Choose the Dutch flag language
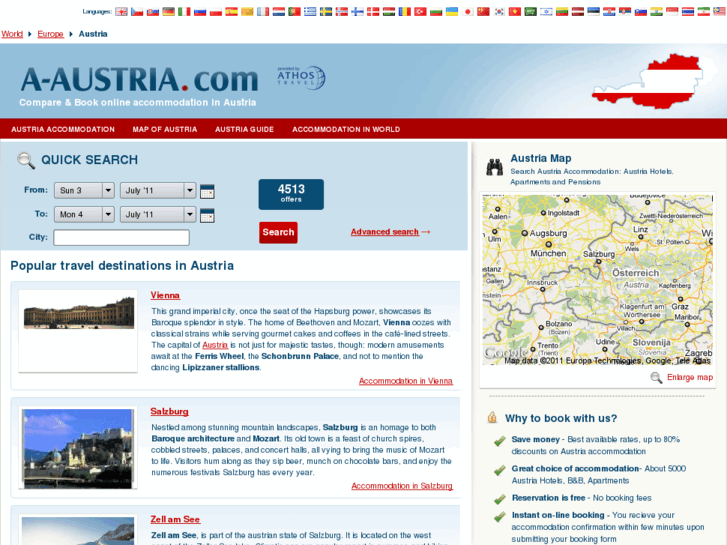727x545 pixels. tap(279, 12)
